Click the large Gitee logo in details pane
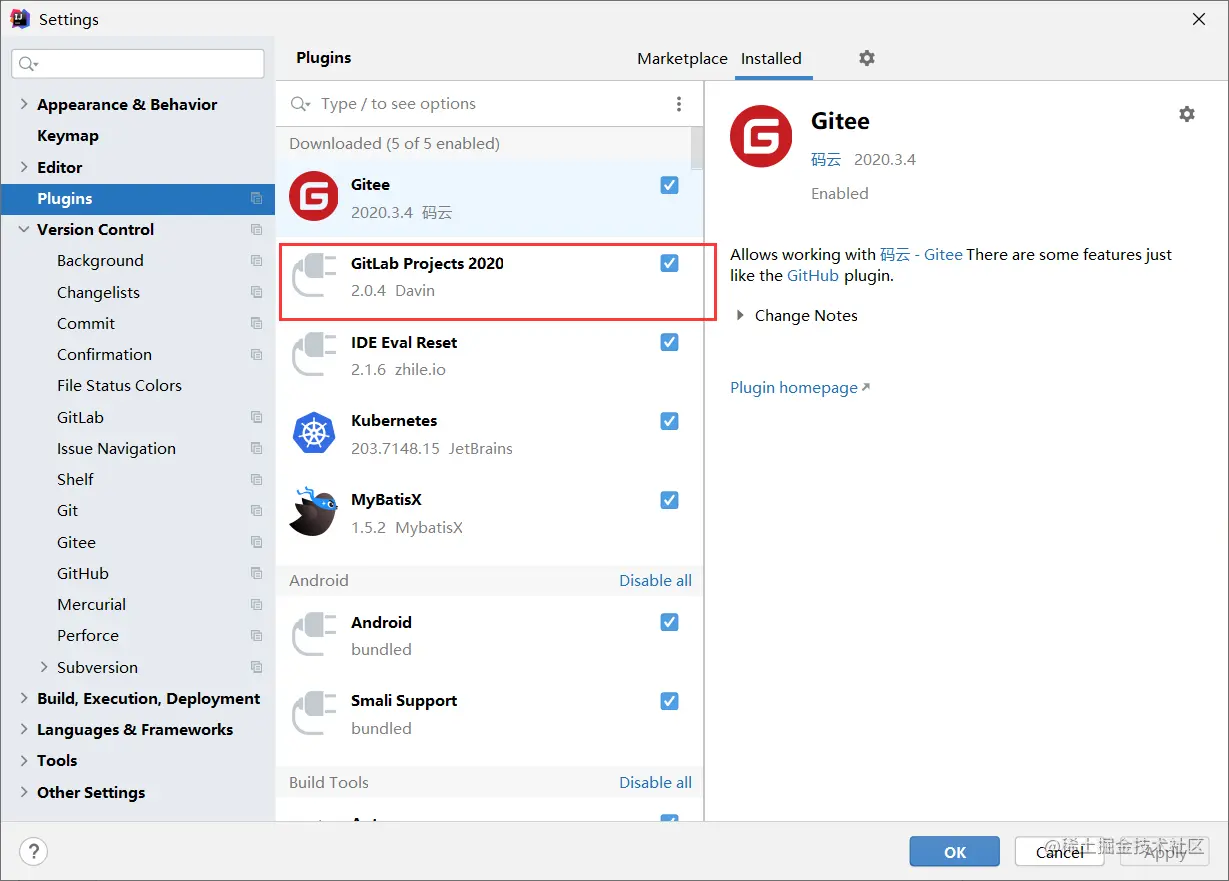The width and height of the screenshot is (1229, 881). coord(761,137)
